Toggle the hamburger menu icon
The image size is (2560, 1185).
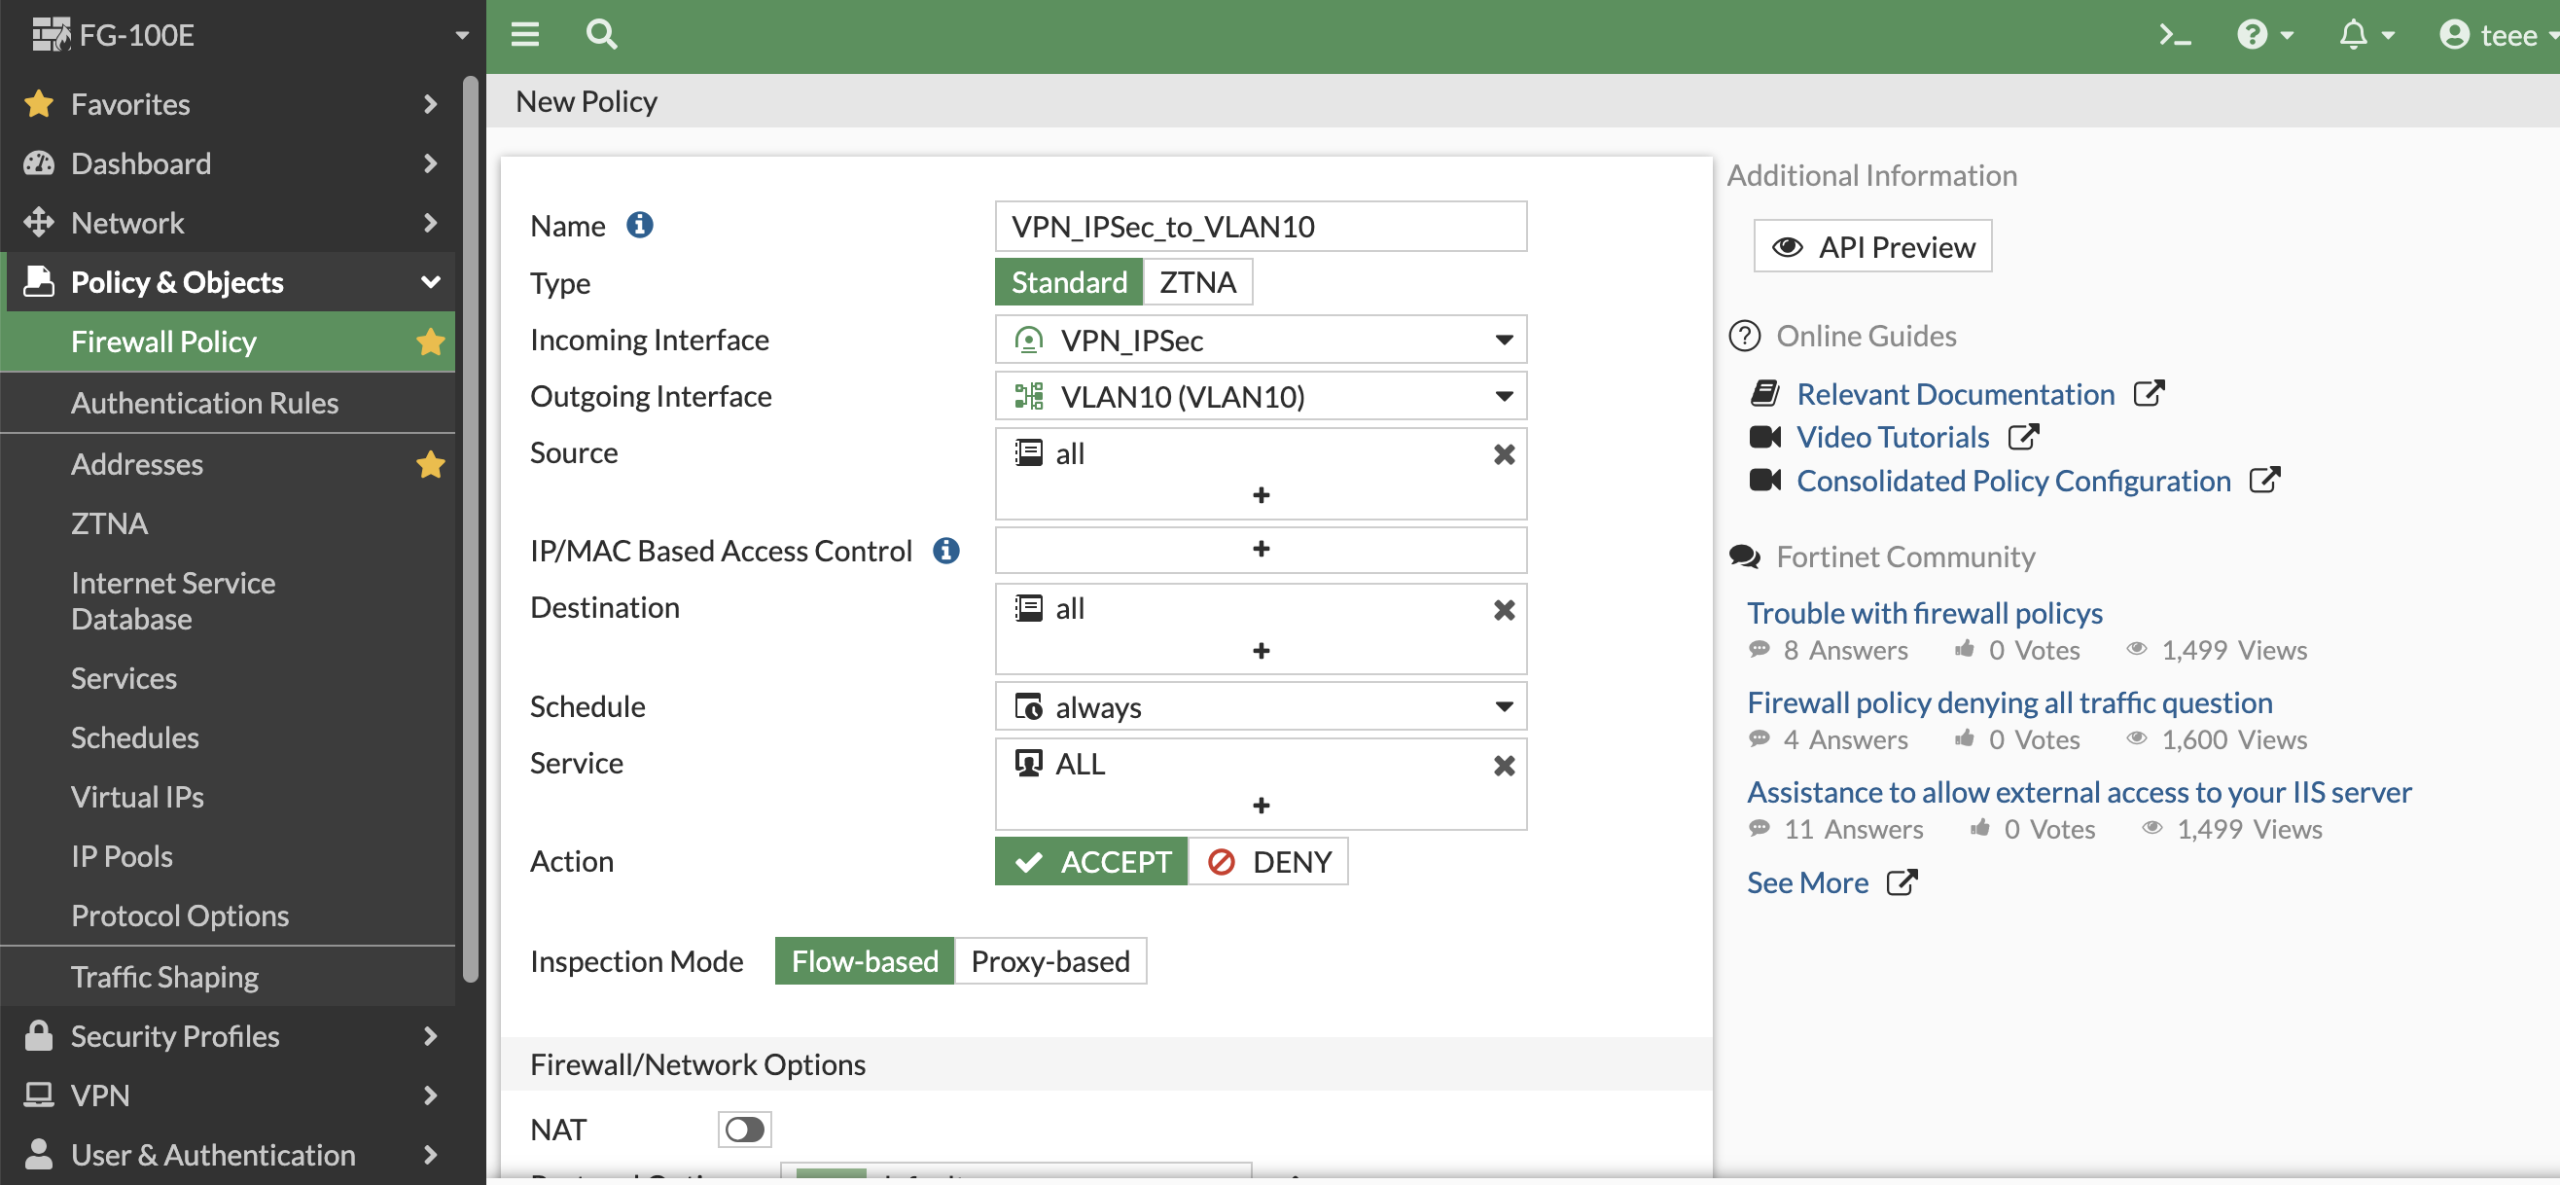tap(525, 35)
